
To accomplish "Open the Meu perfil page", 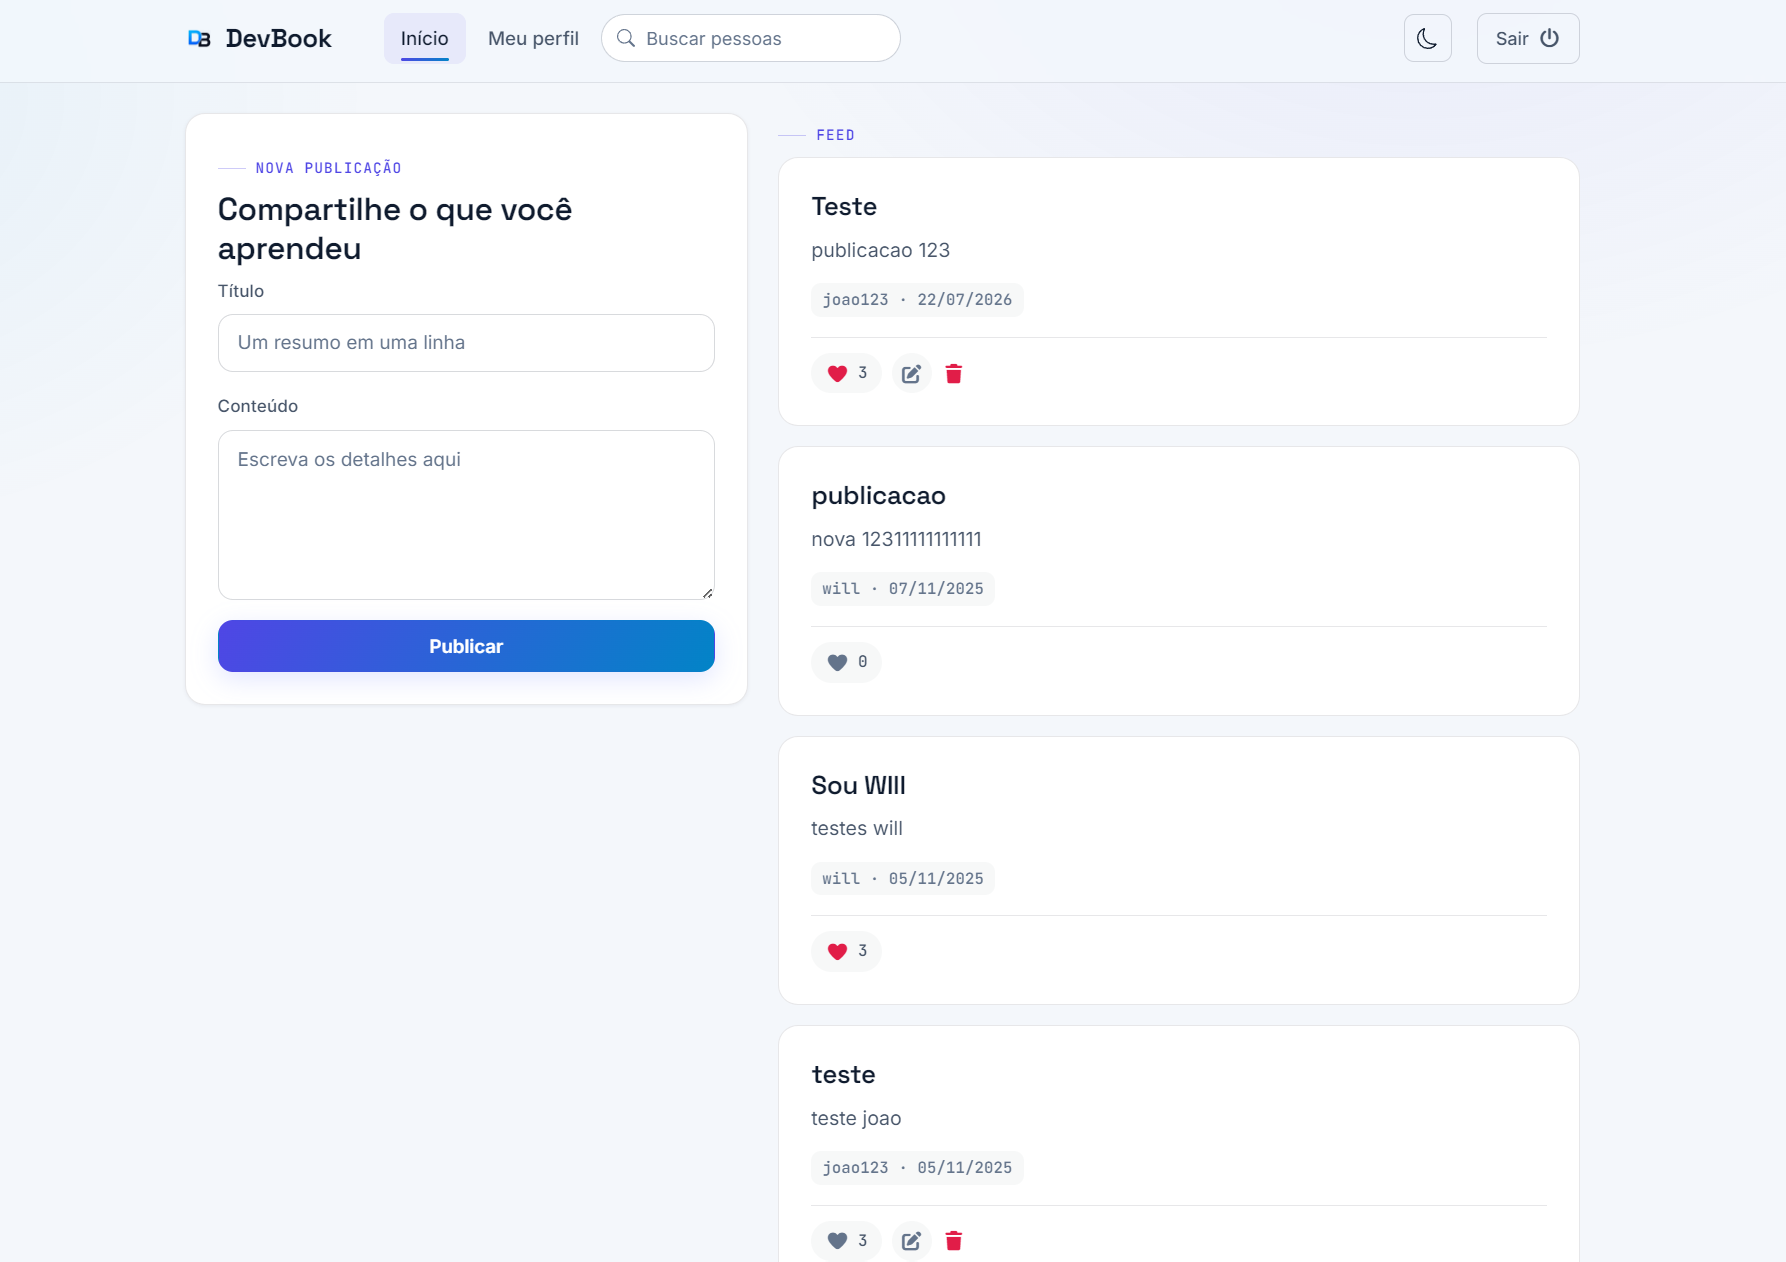I will (x=533, y=38).
